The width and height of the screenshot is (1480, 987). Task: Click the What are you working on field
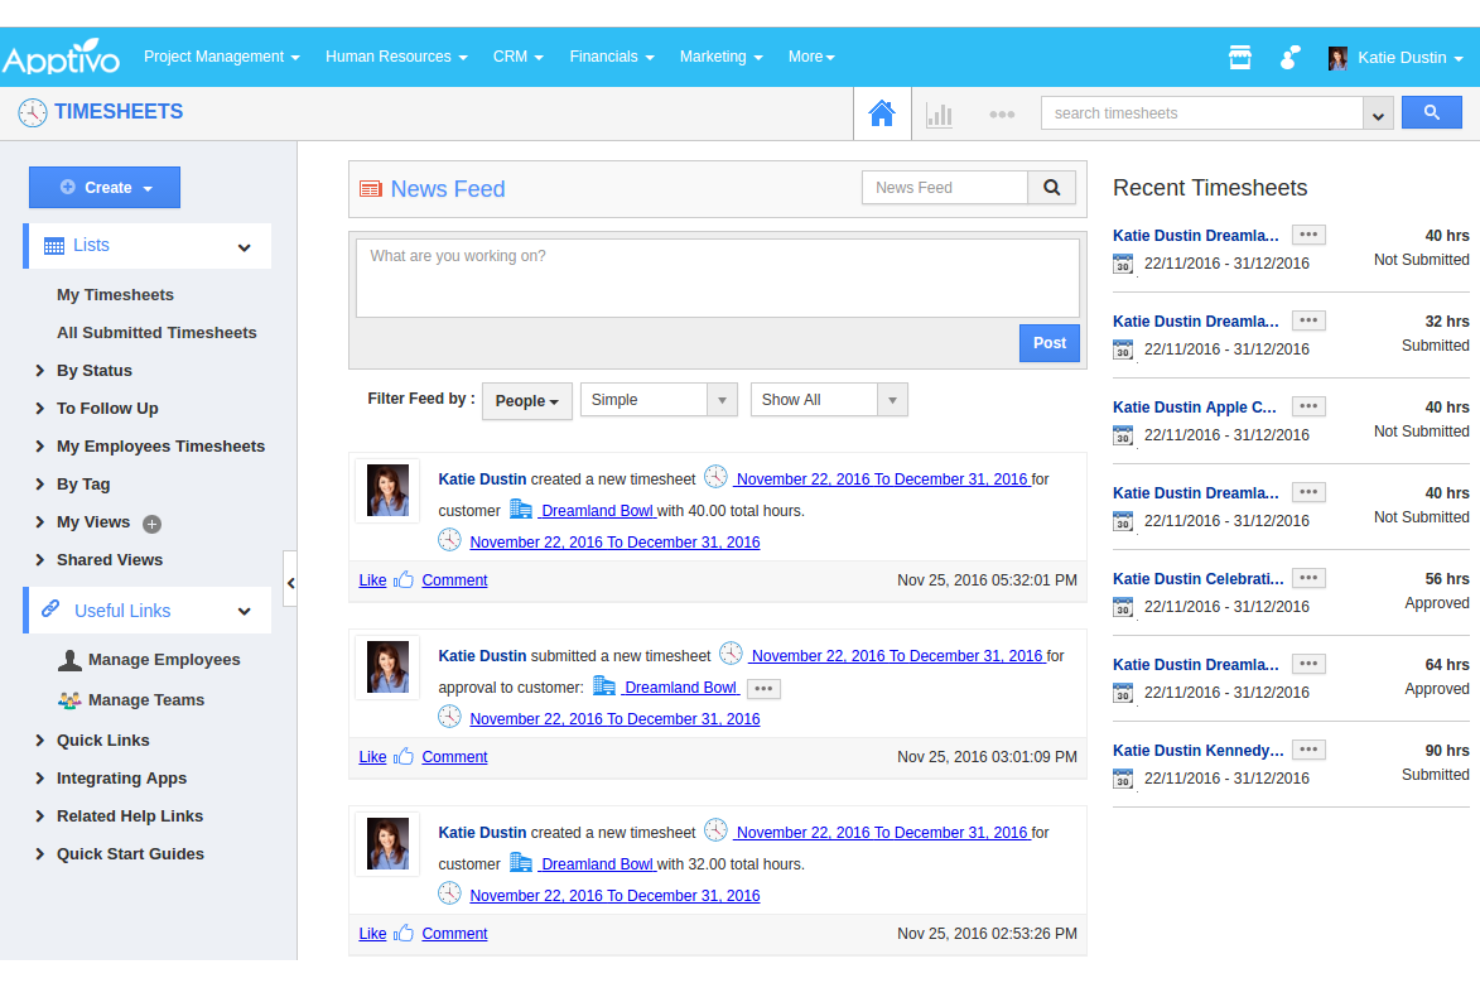(x=716, y=278)
